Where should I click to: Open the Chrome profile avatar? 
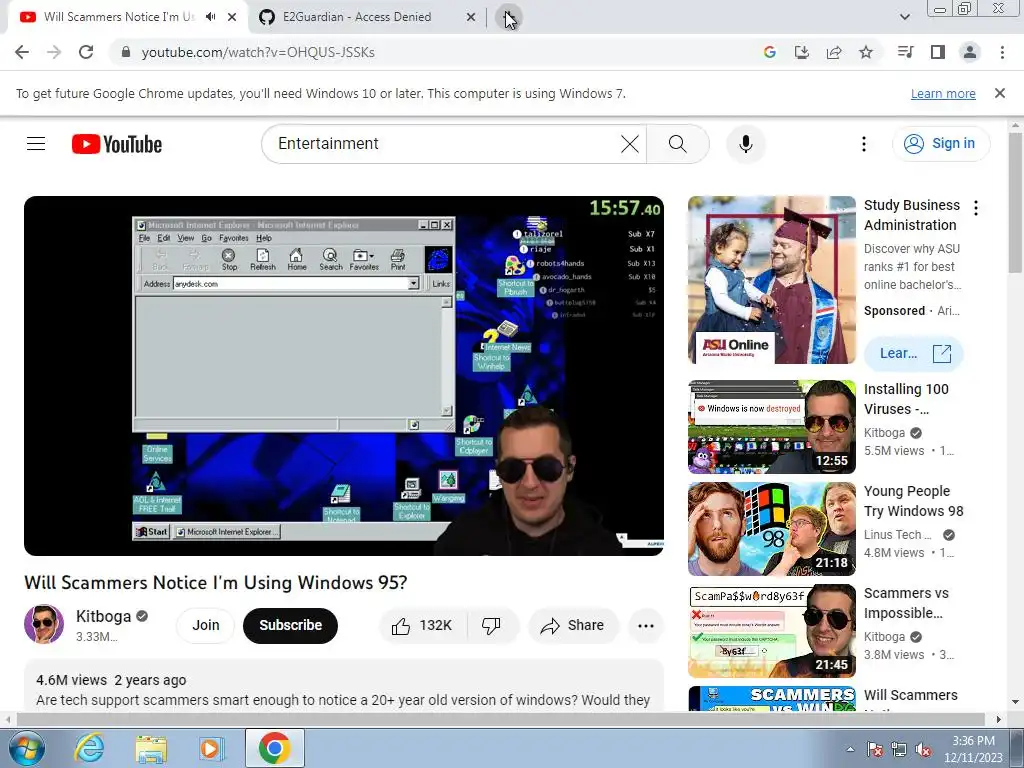970,52
